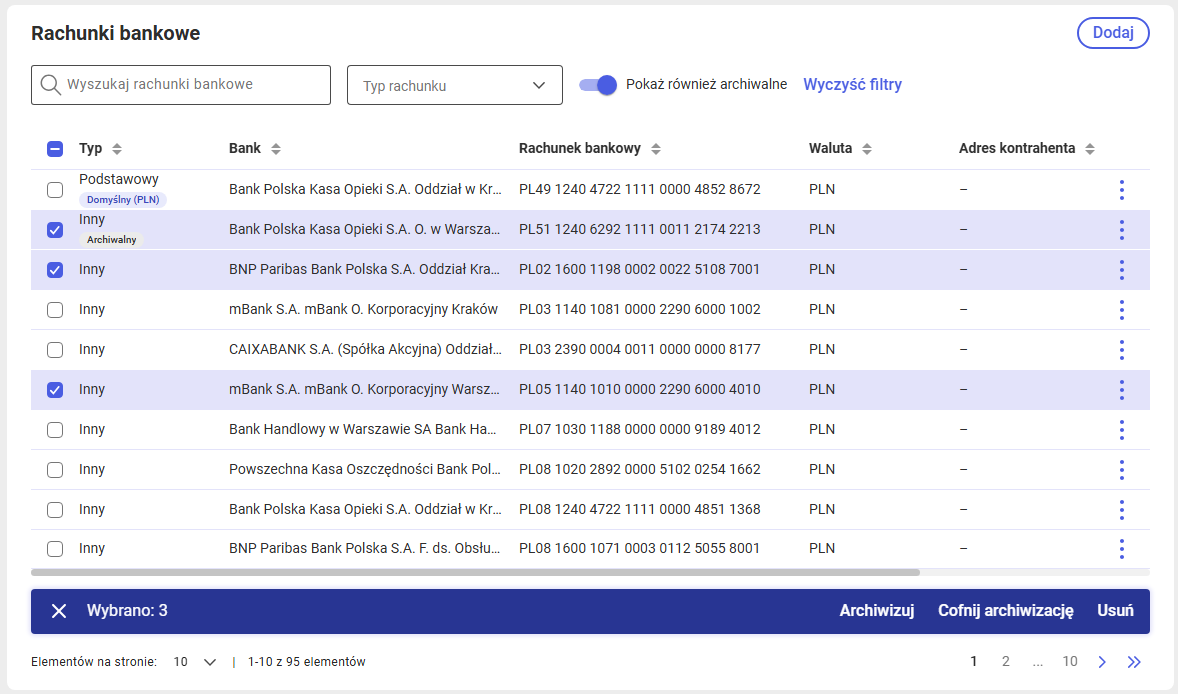This screenshot has width=1178, height=694.
Task: Uncheck the BNP Paribas Oddział Kra row checkbox
Action: pyautogui.click(x=55, y=270)
